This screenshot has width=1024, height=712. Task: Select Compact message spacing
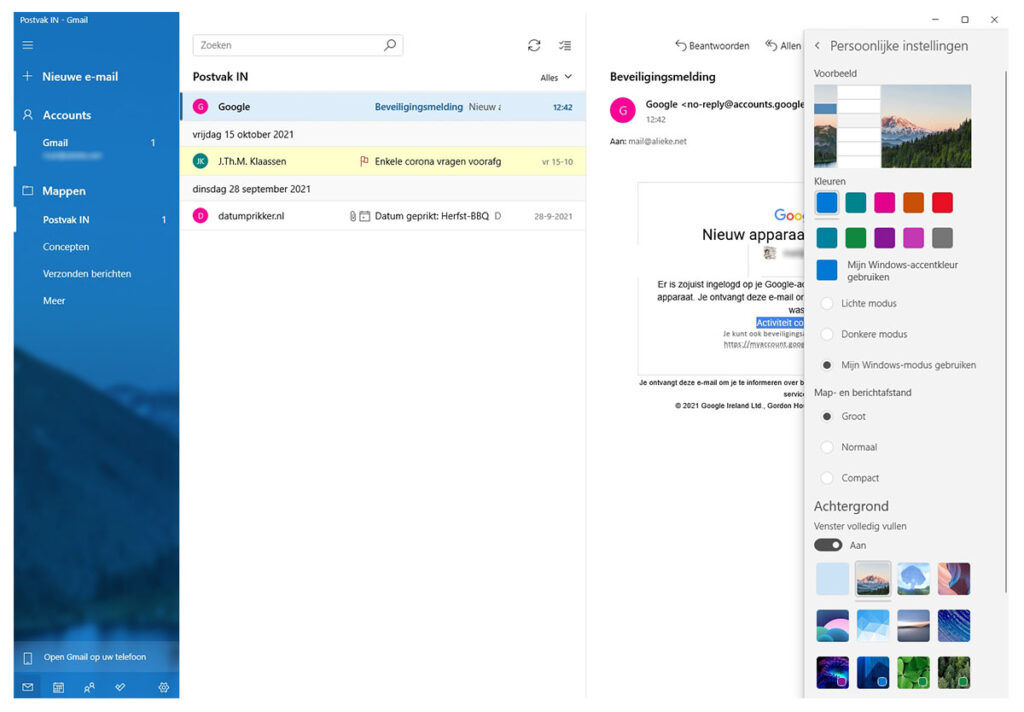point(827,478)
